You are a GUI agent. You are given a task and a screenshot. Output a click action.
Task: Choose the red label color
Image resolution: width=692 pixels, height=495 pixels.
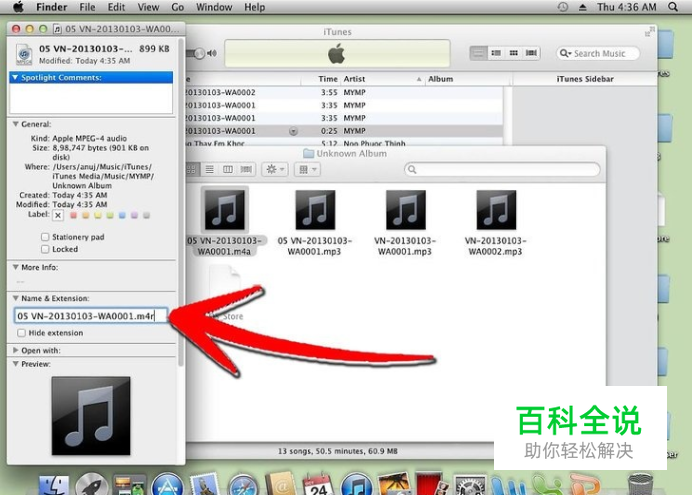74,215
